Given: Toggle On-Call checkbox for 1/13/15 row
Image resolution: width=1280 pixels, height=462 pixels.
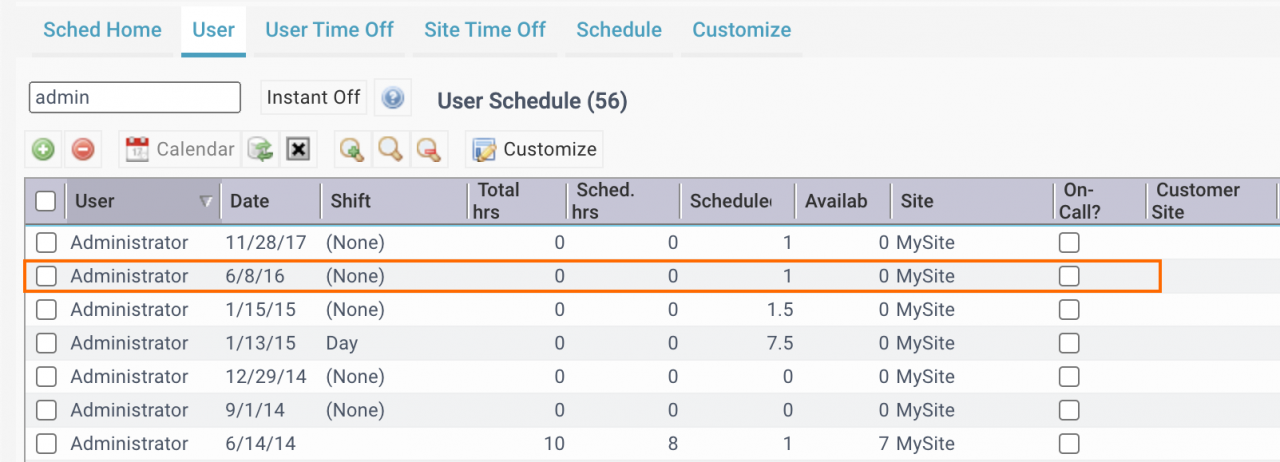Looking at the screenshot, I should point(1069,343).
